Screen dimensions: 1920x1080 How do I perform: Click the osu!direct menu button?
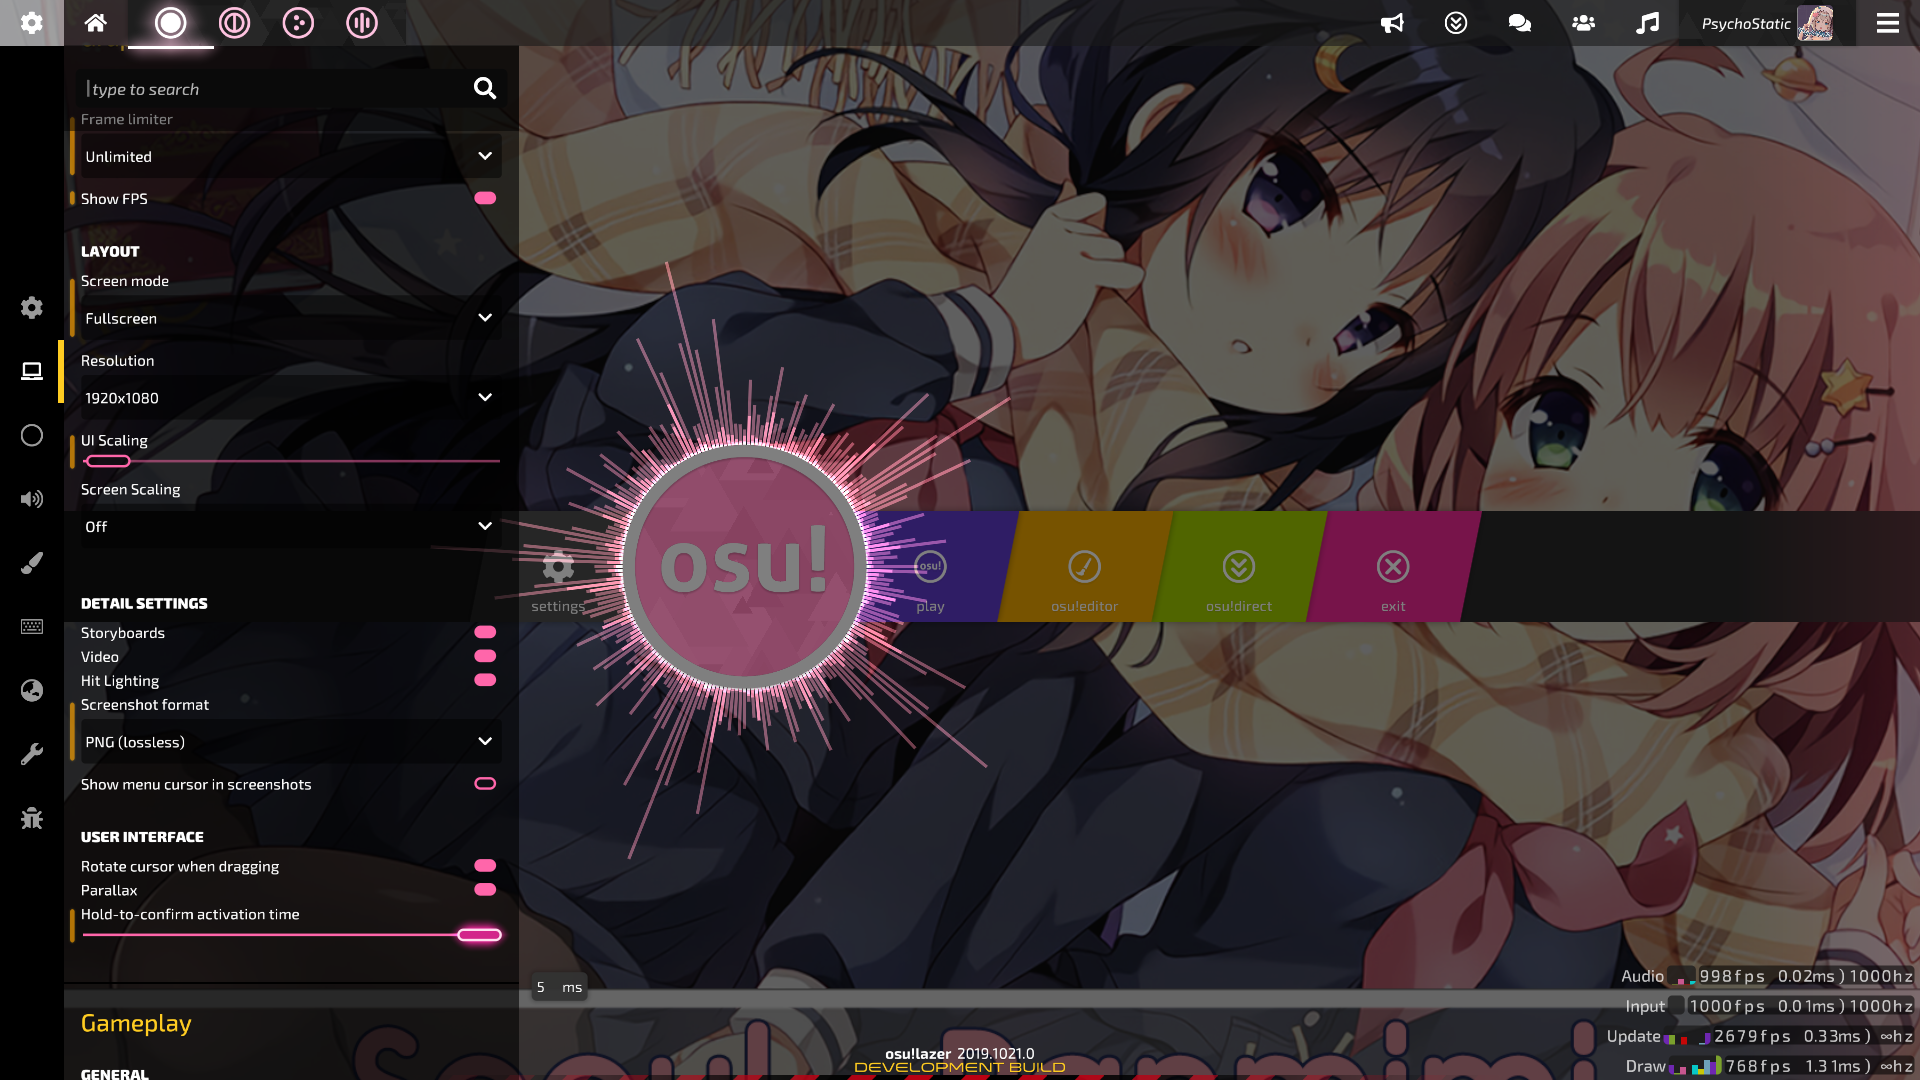pyautogui.click(x=1239, y=567)
